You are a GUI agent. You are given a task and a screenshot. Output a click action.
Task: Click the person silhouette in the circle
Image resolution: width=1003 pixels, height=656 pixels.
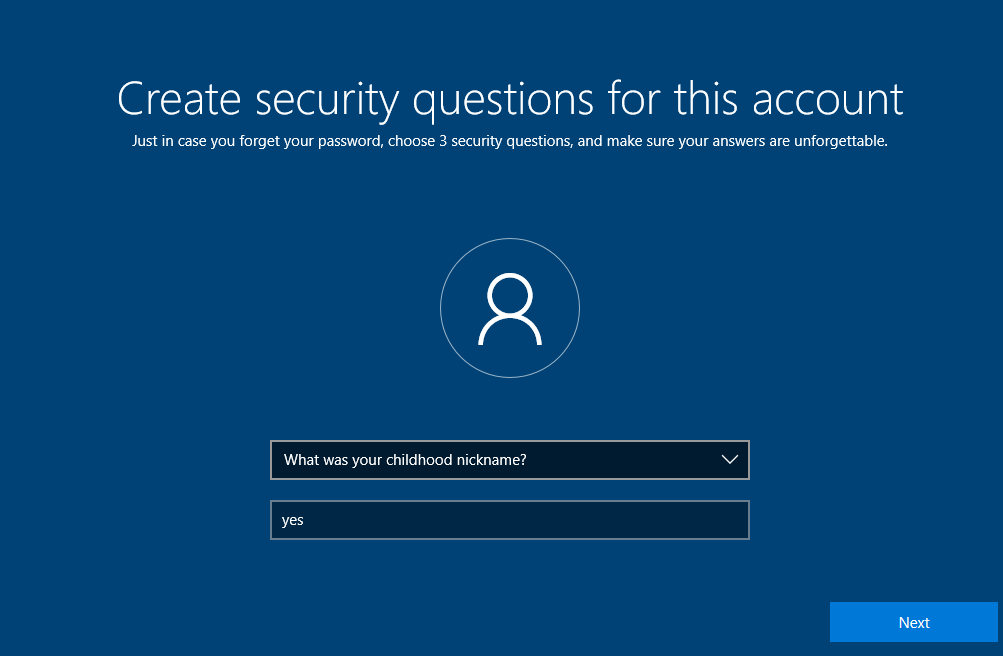(510, 310)
